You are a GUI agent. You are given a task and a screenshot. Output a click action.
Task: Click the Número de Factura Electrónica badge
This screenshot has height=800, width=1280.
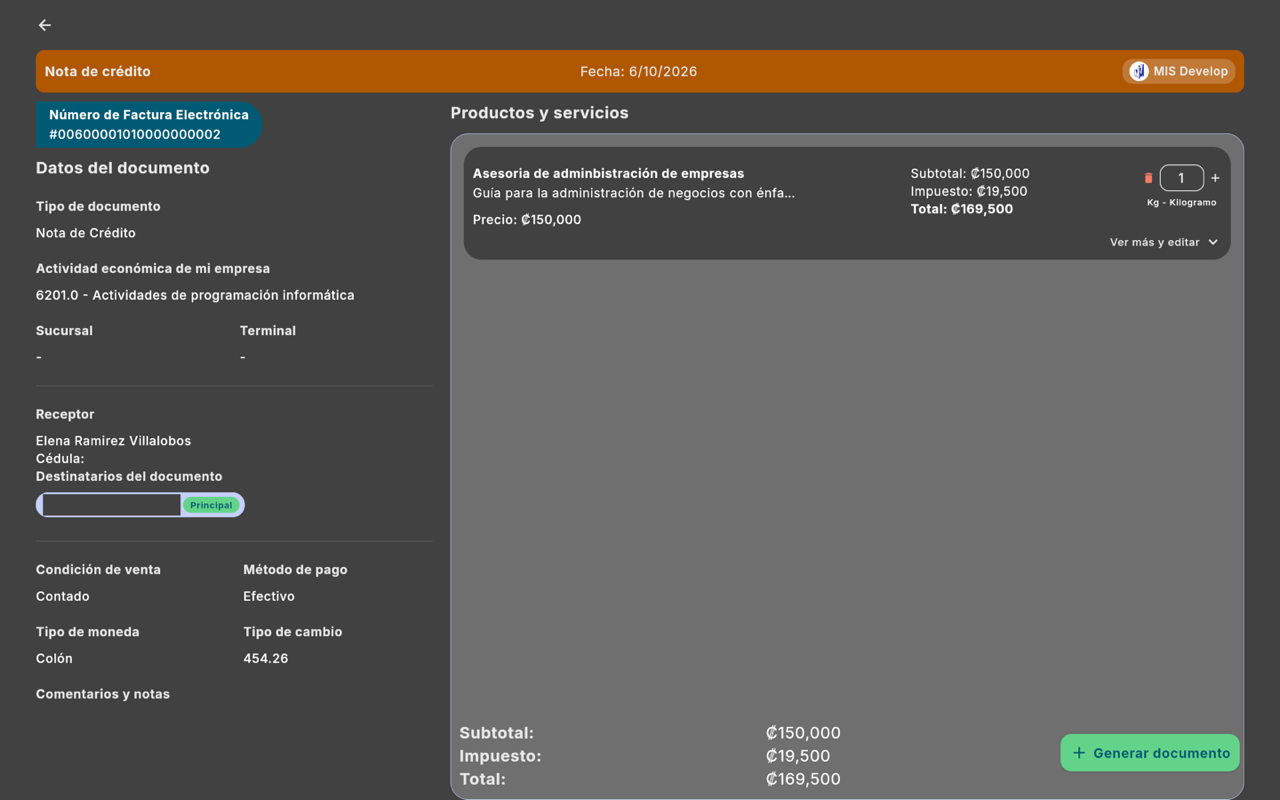pos(149,124)
